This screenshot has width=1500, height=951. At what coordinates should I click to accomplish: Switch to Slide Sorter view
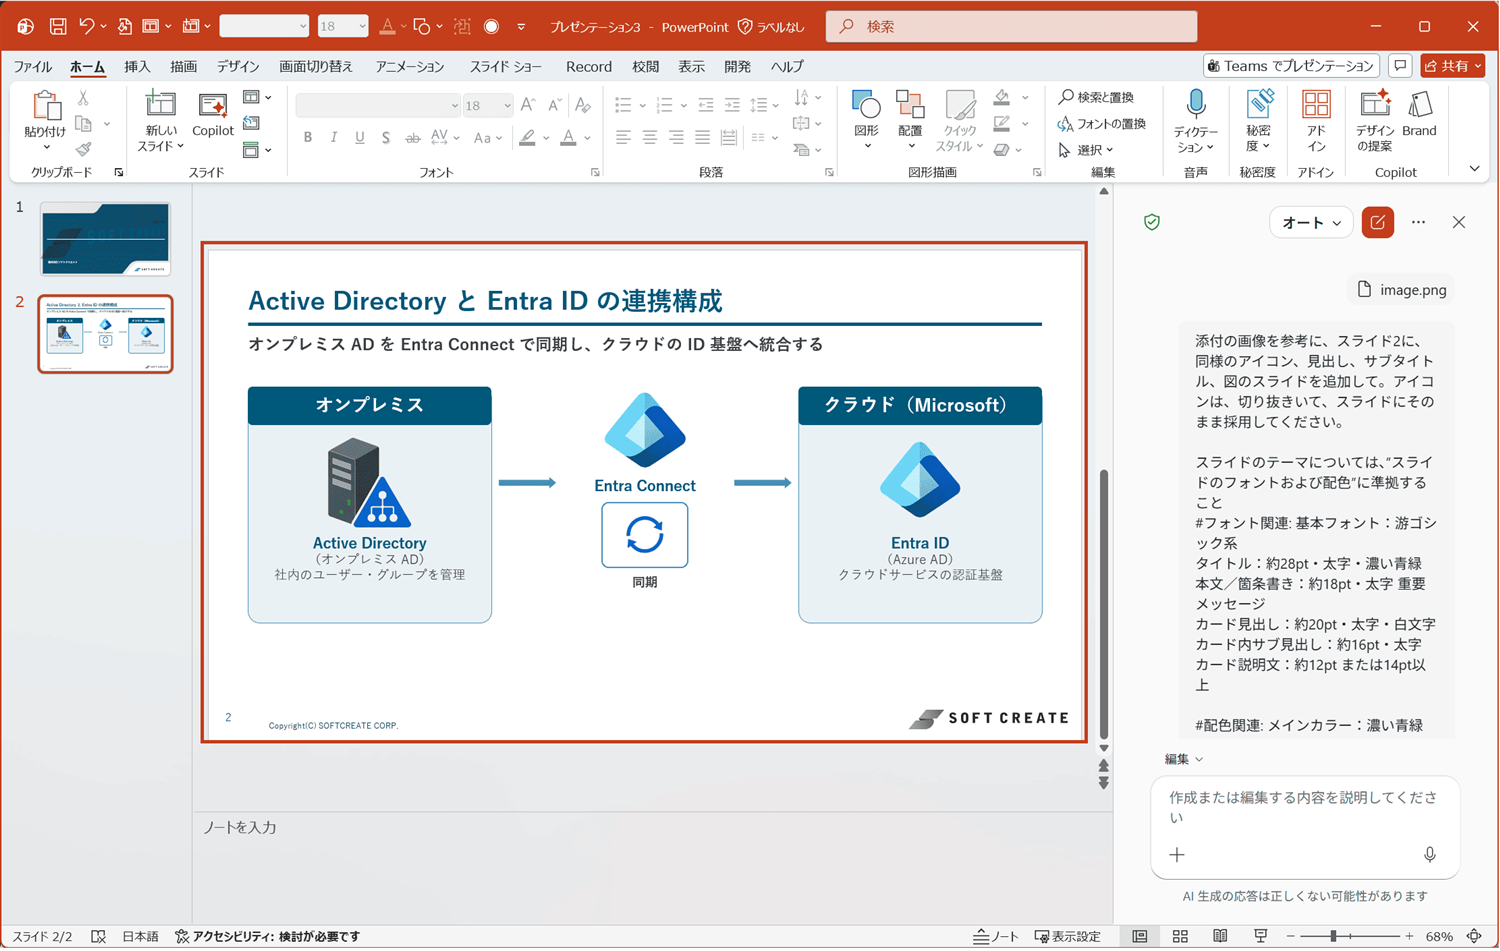tap(1180, 937)
